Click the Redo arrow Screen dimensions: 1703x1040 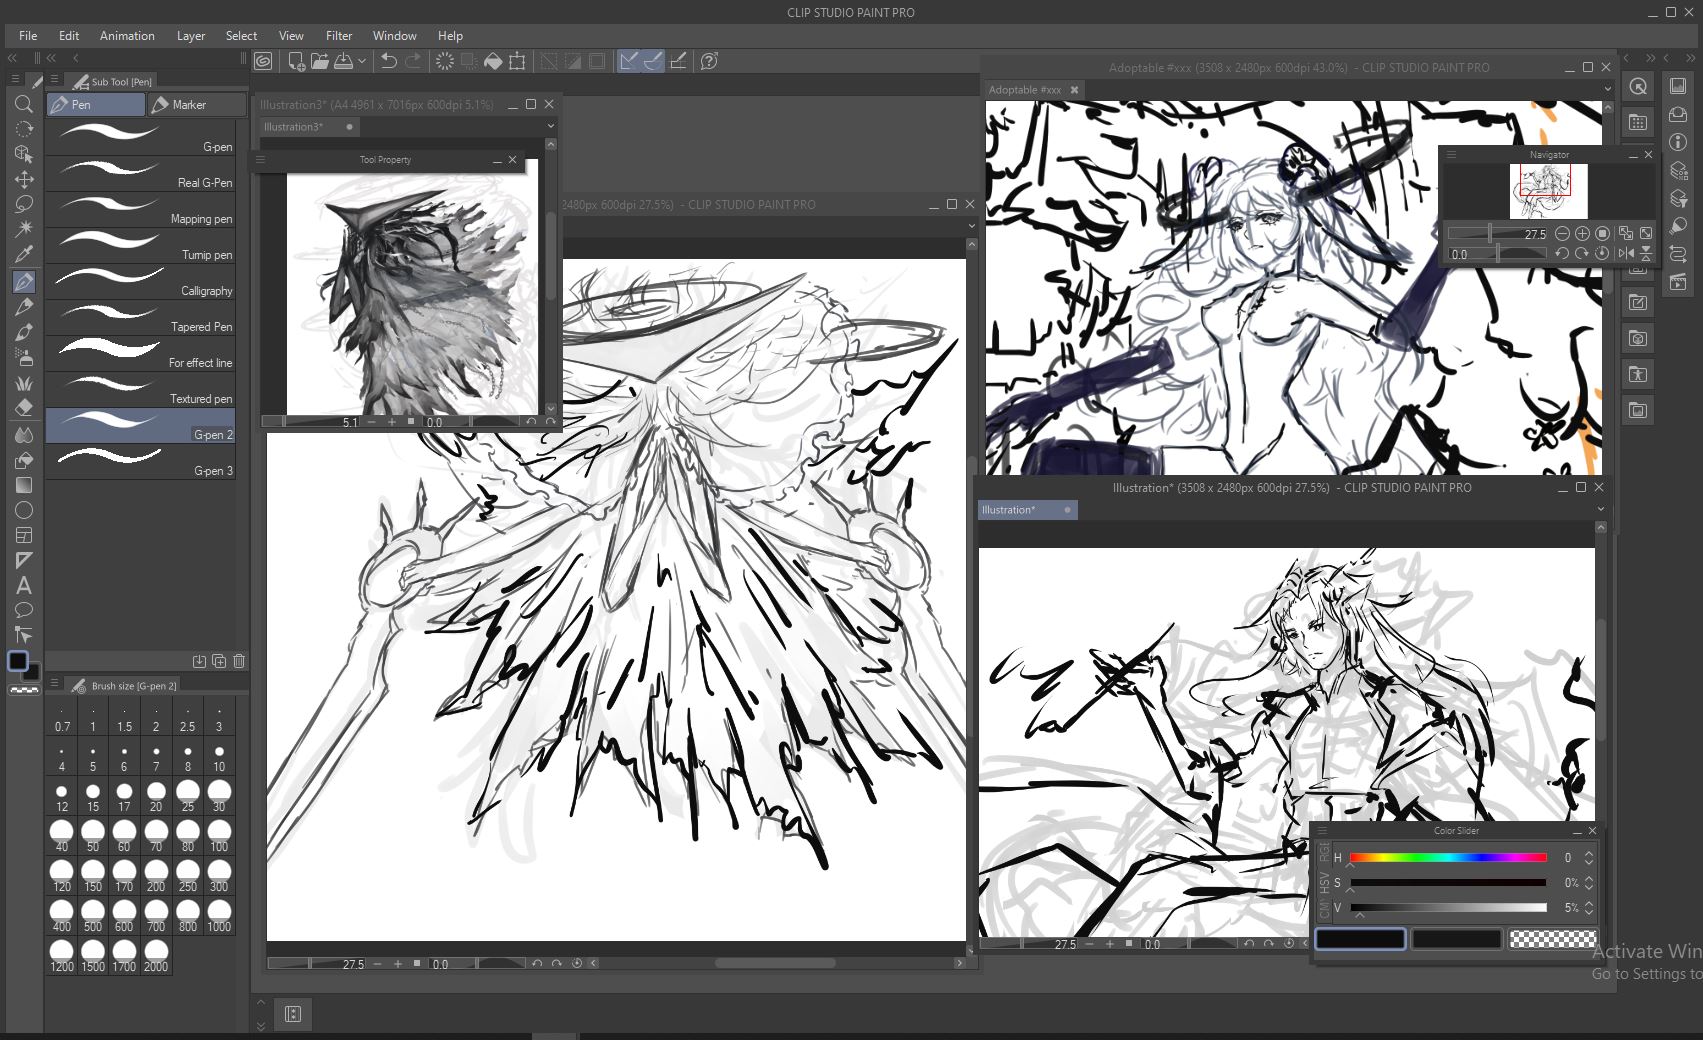(x=412, y=61)
